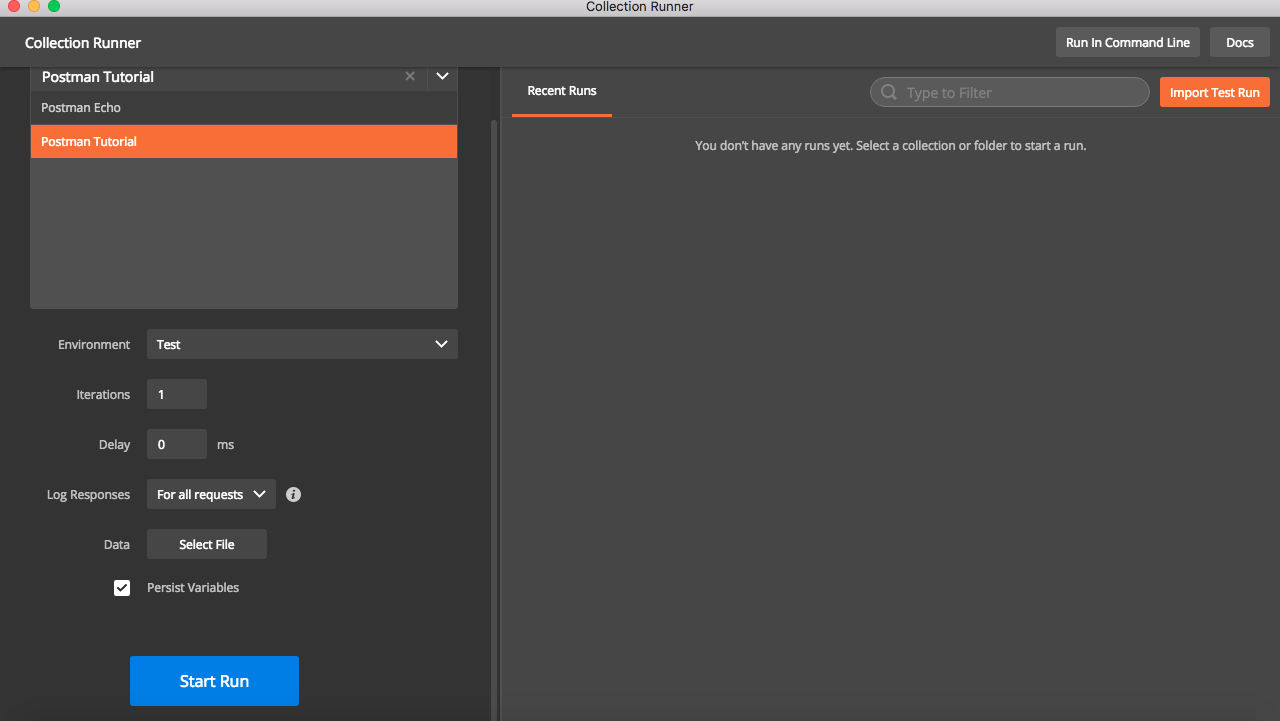Open the Environment dropdown

pyautogui.click(x=302, y=344)
